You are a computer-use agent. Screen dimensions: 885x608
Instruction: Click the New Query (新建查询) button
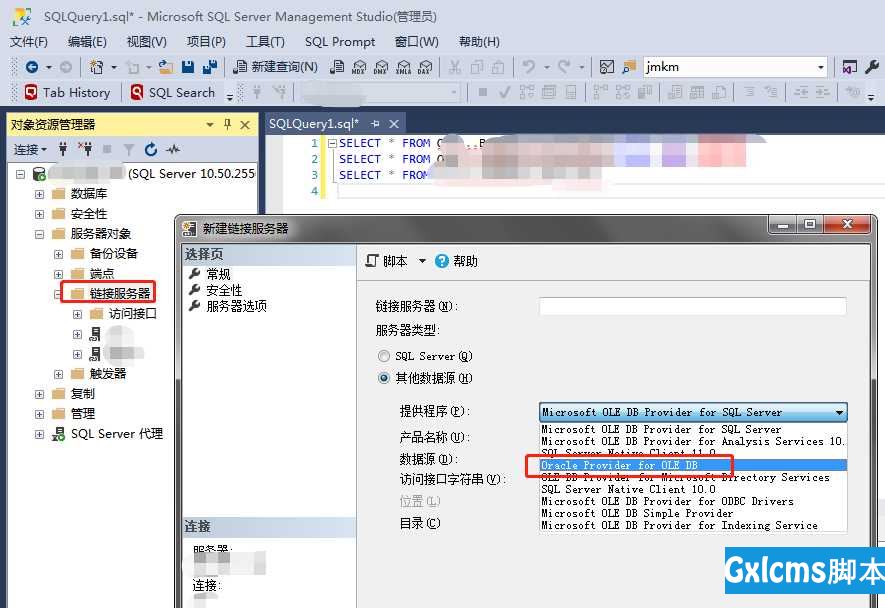[276, 67]
